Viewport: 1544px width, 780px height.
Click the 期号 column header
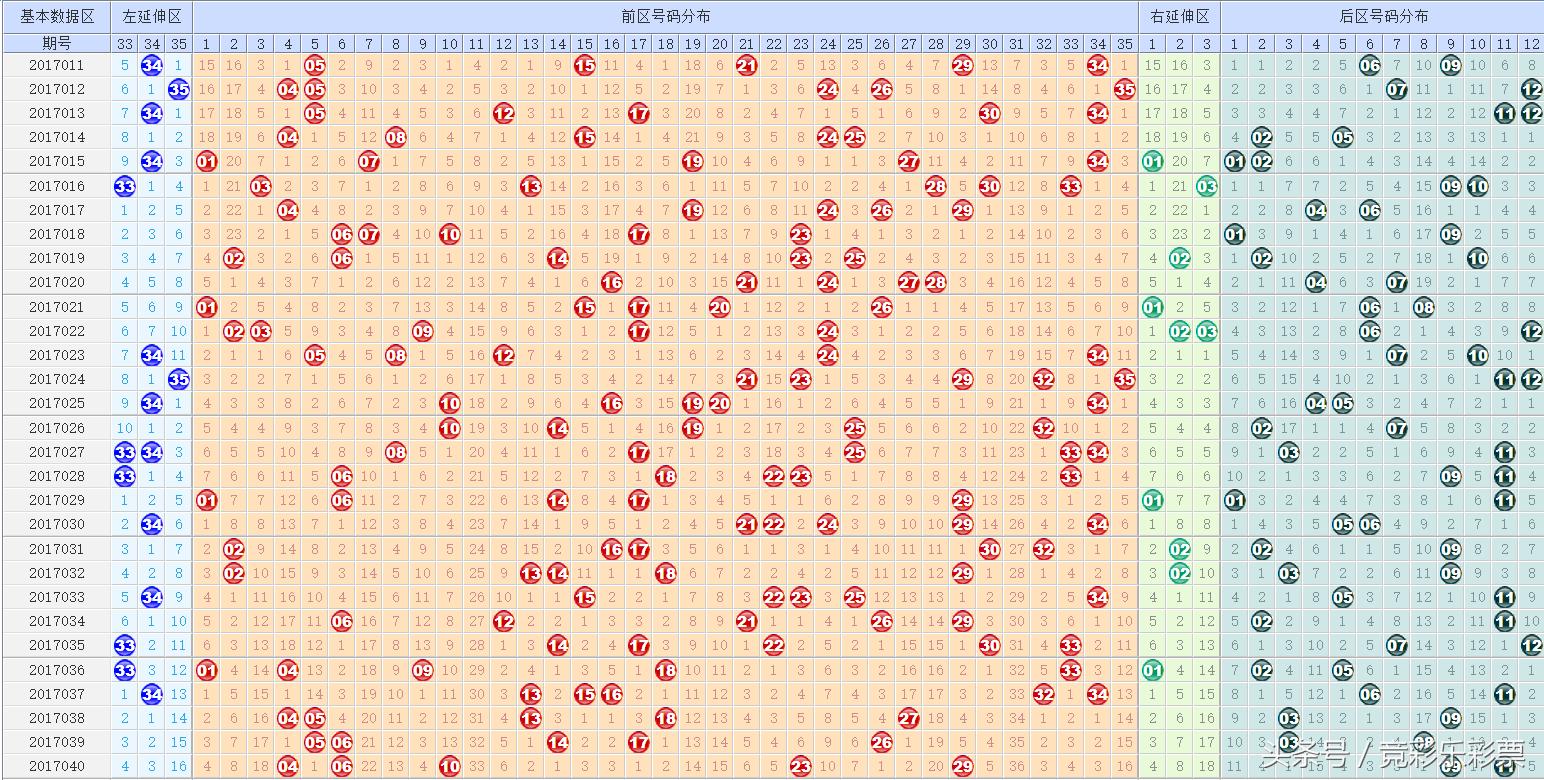(55, 44)
